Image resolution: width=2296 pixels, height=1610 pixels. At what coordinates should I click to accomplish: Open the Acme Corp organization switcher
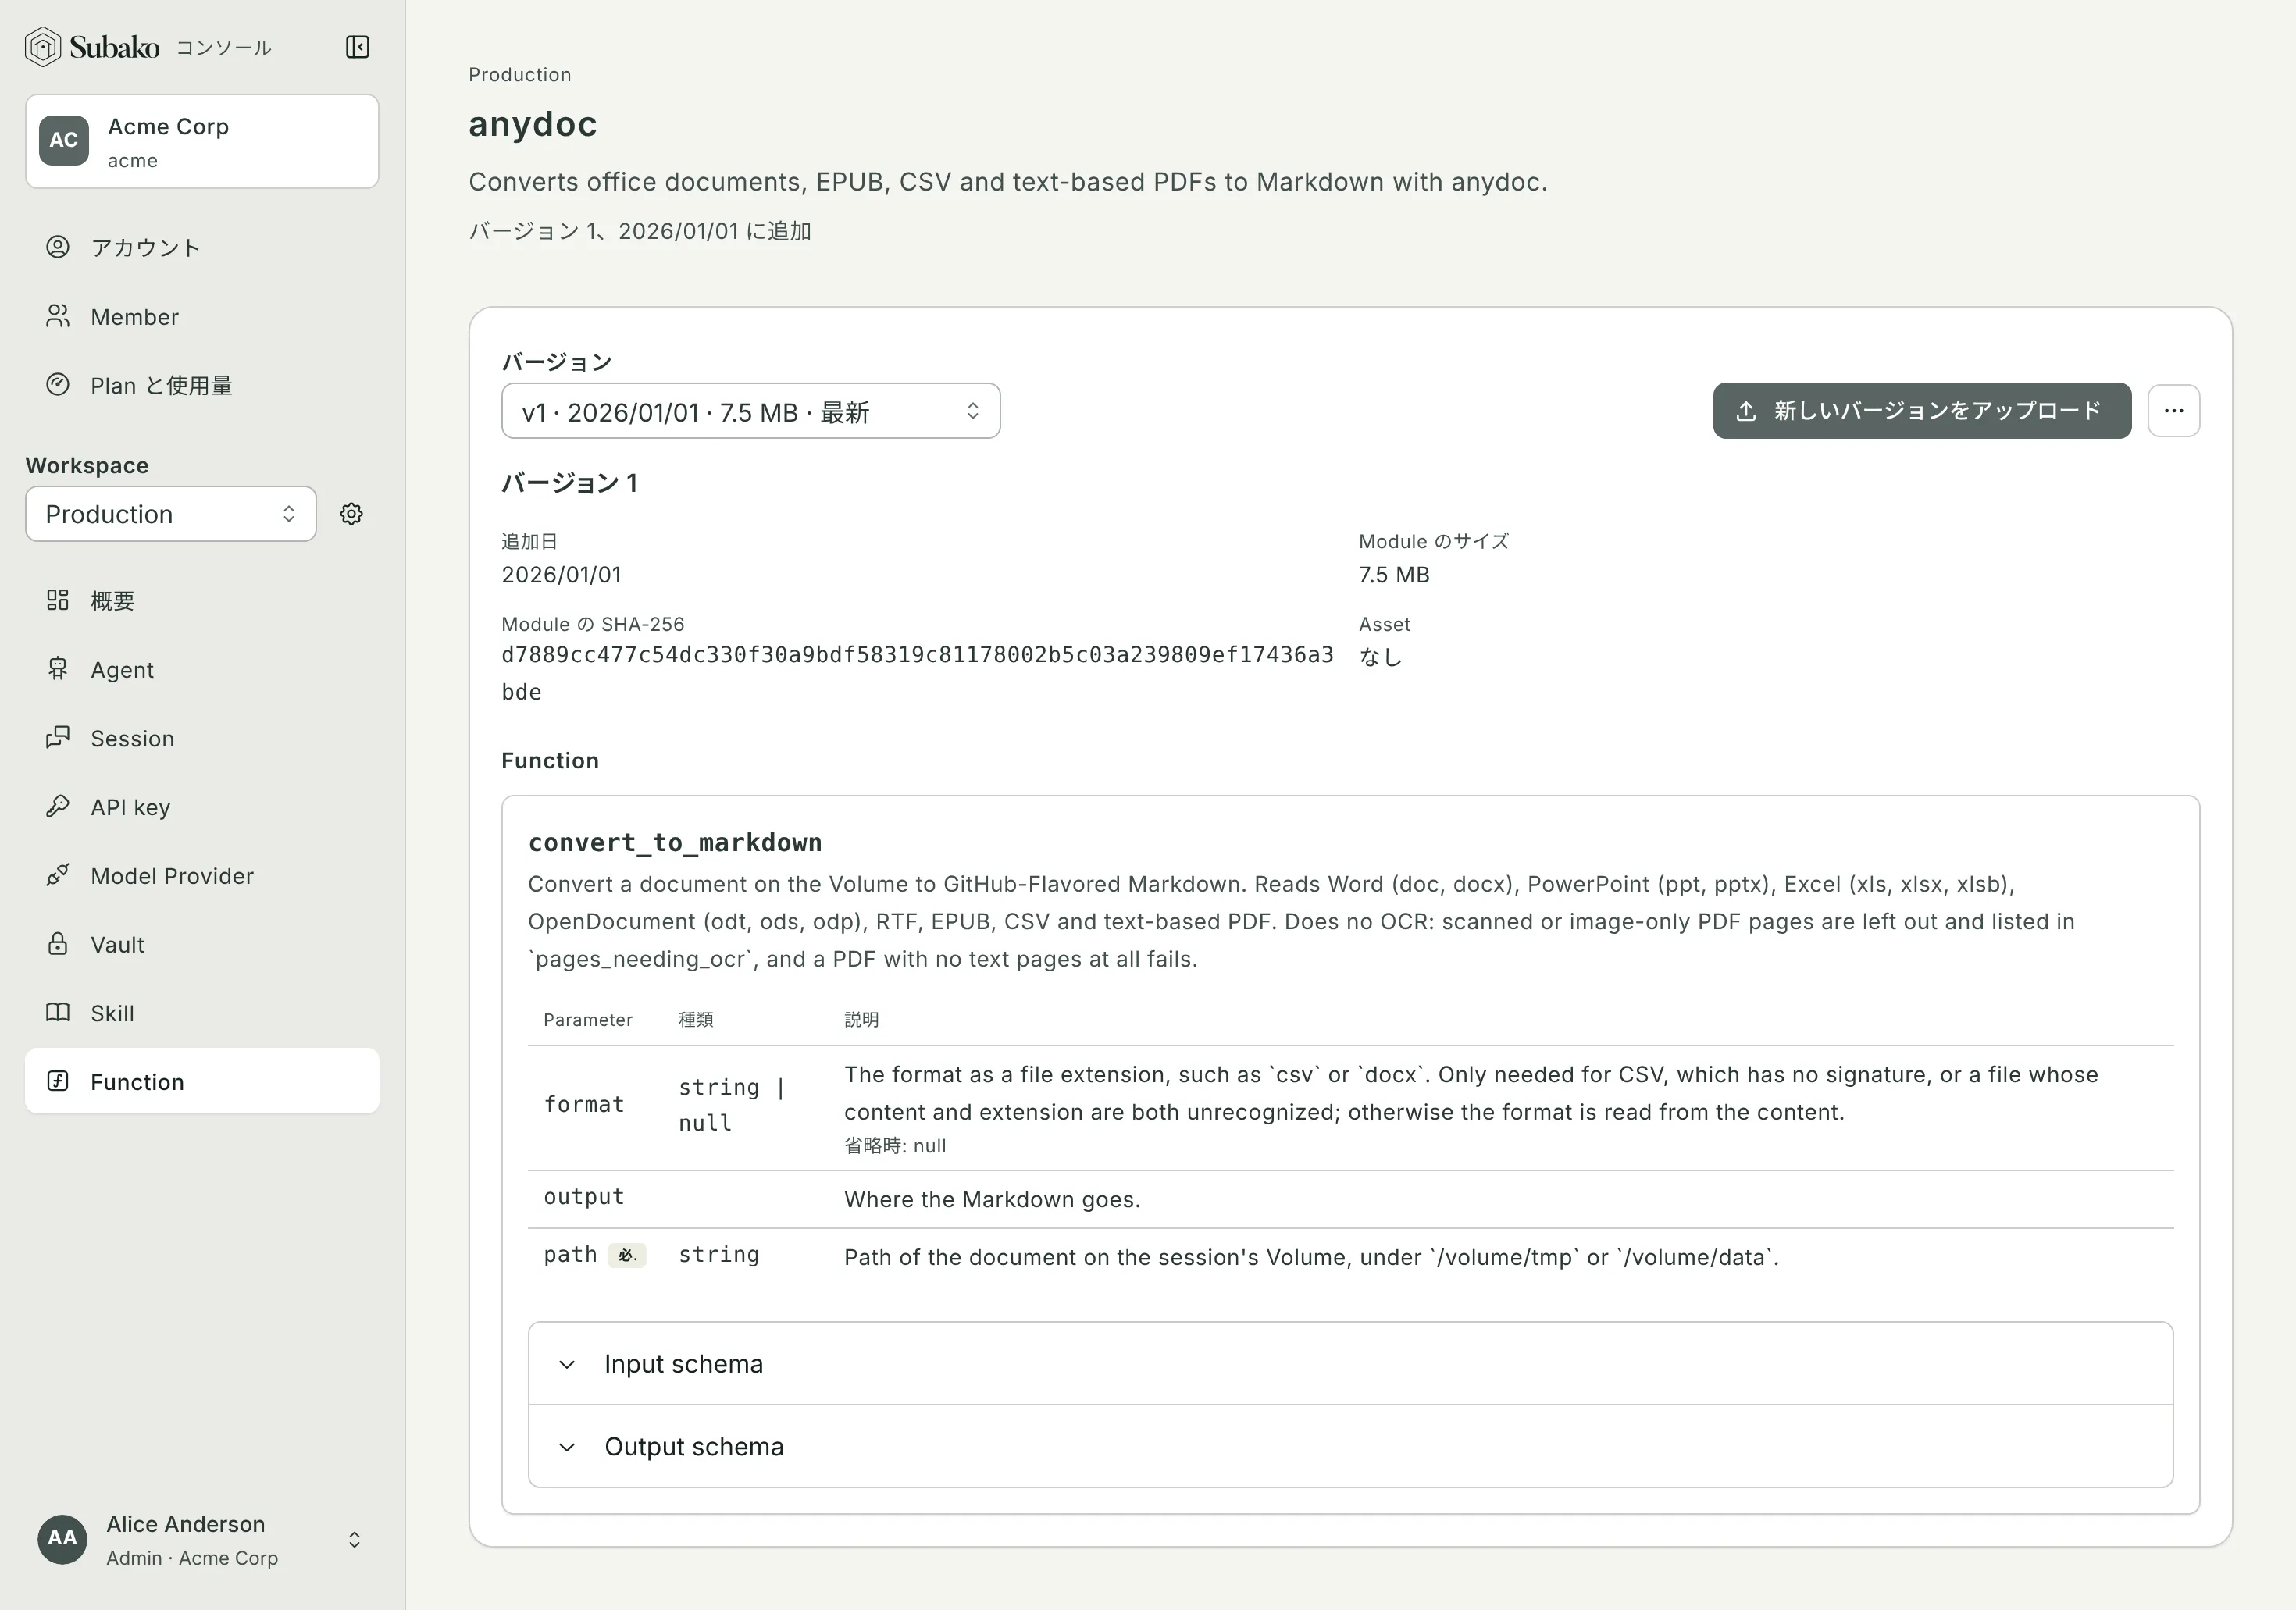202,141
